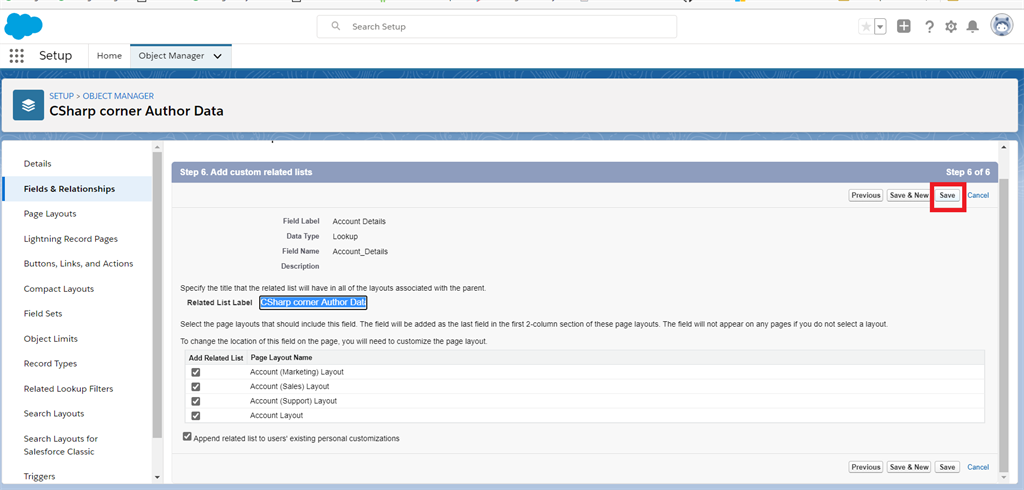Screen dimensions: 1024x490
Task: Uncheck Account (Support) Layout checkbox
Action: pos(196,401)
